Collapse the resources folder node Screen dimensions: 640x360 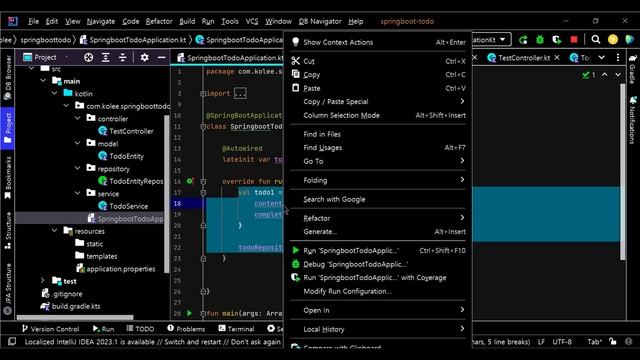point(55,231)
